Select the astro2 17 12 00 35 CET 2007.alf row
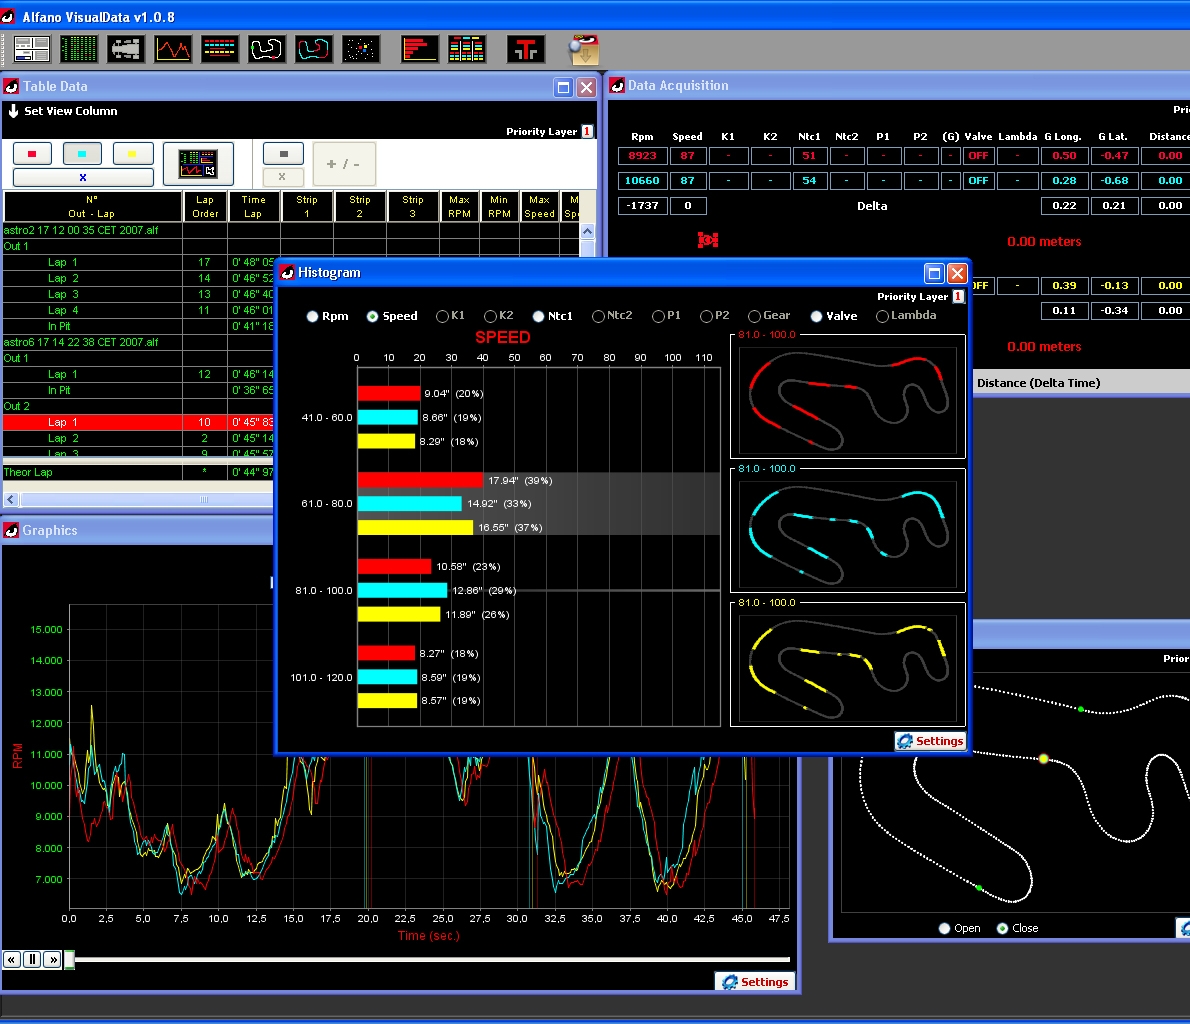Viewport: 1190px width, 1024px height. 138,230
